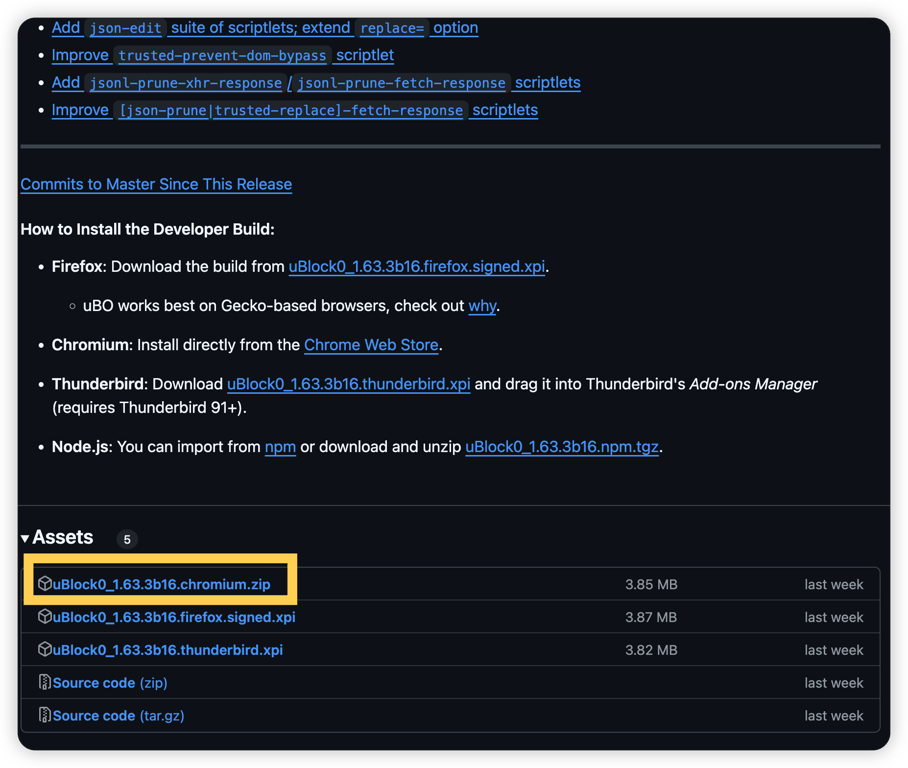The image size is (908, 768).
Task: Download uBlock0_1.63.3b16.thunderbird.xpi from Assets list
Action: click(168, 650)
